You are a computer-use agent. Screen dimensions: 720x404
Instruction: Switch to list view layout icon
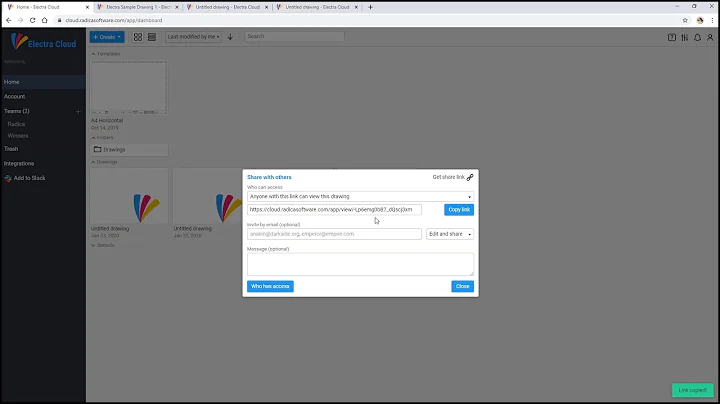(x=152, y=37)
